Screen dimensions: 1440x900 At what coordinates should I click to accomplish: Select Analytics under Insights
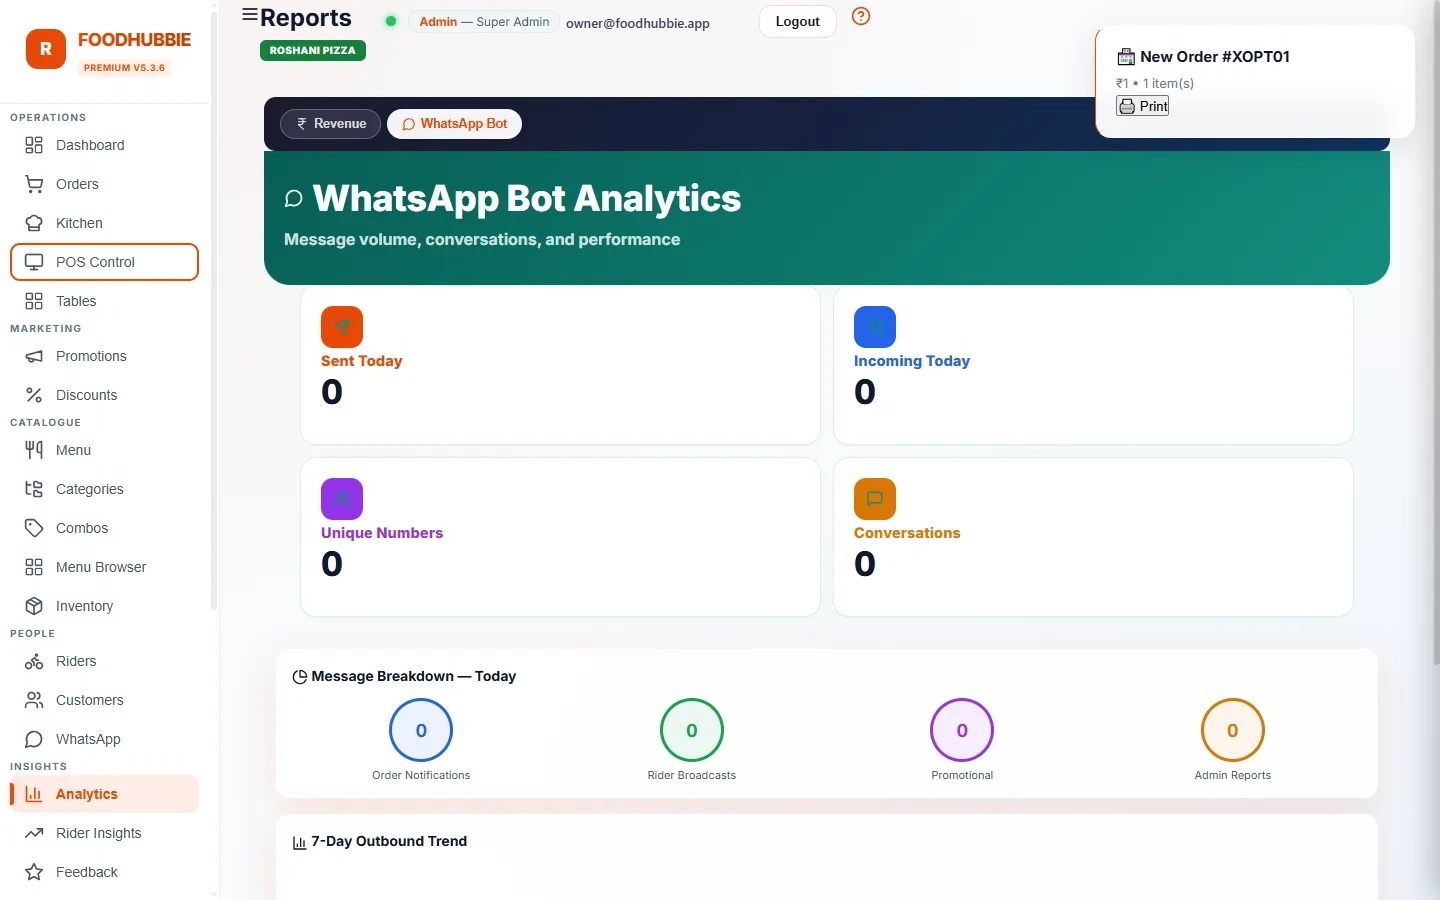104,794
